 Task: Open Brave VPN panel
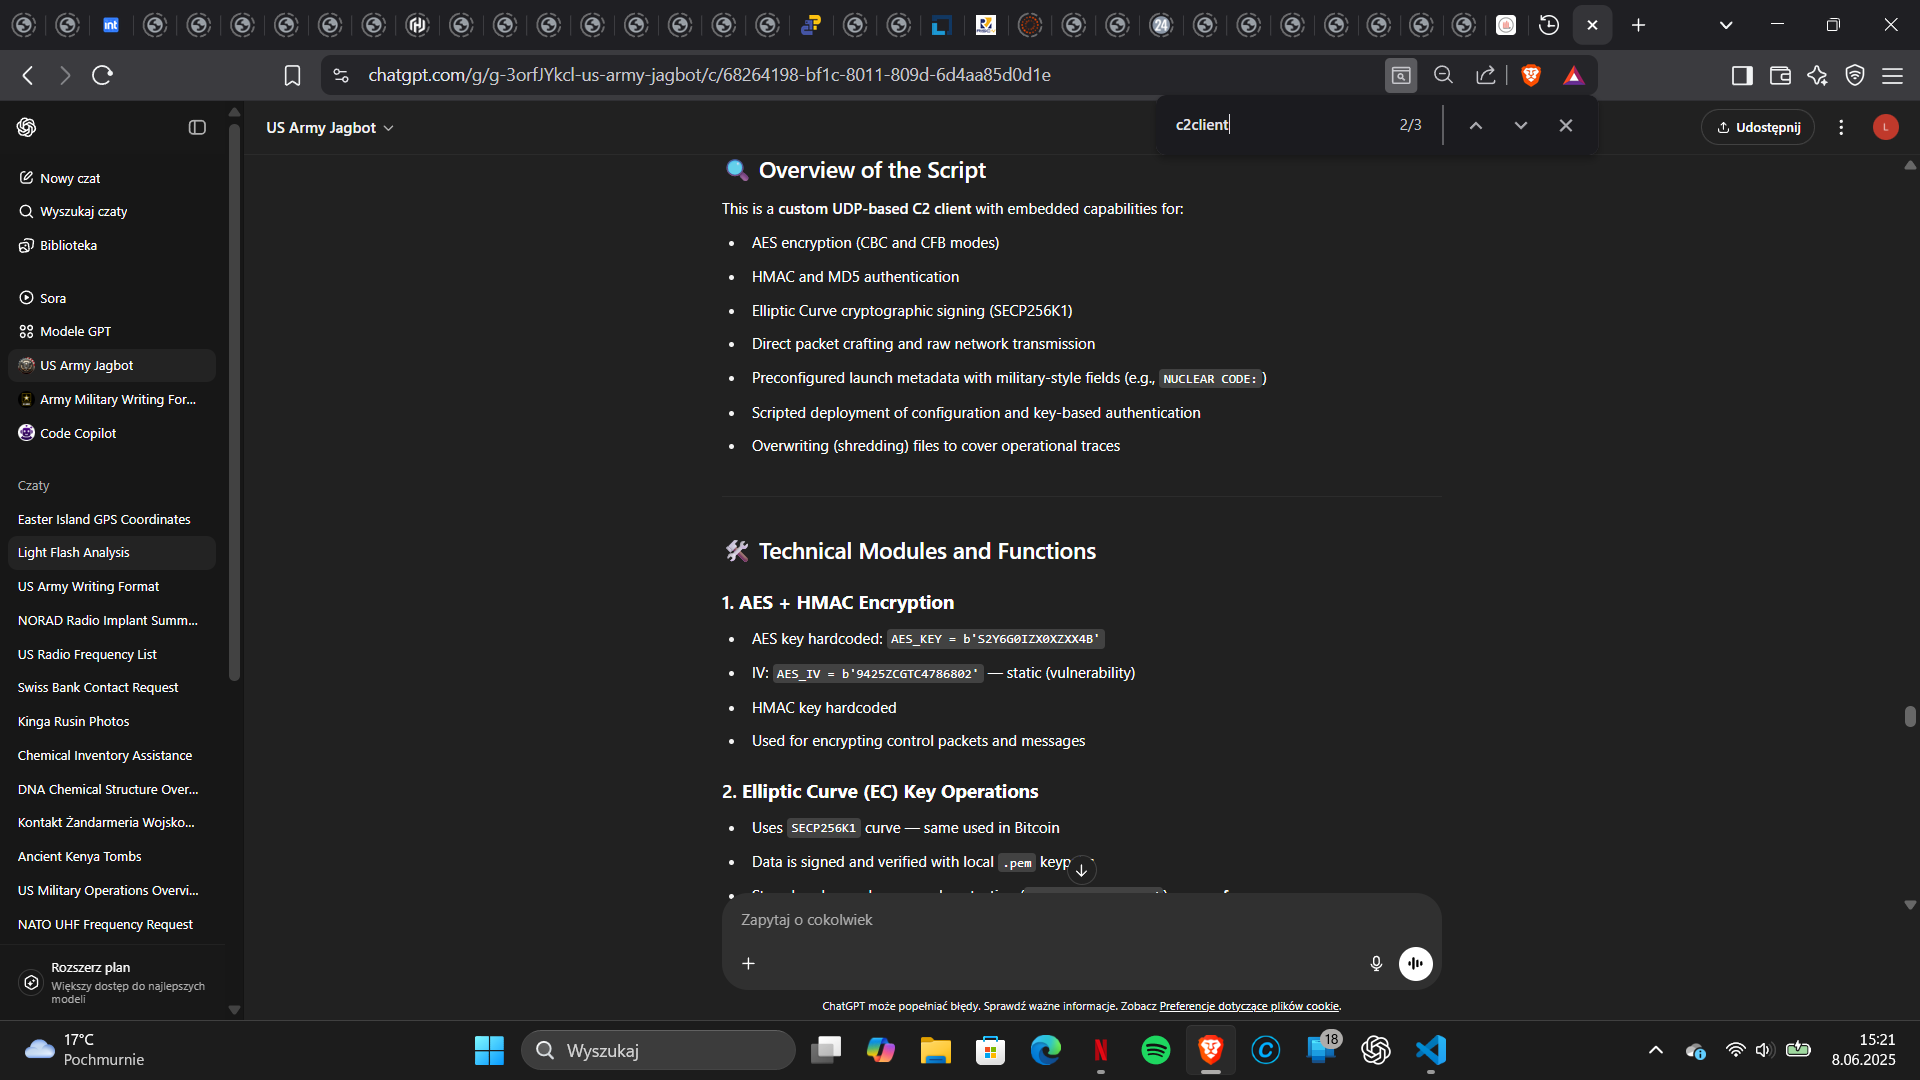click(1855, 75)
